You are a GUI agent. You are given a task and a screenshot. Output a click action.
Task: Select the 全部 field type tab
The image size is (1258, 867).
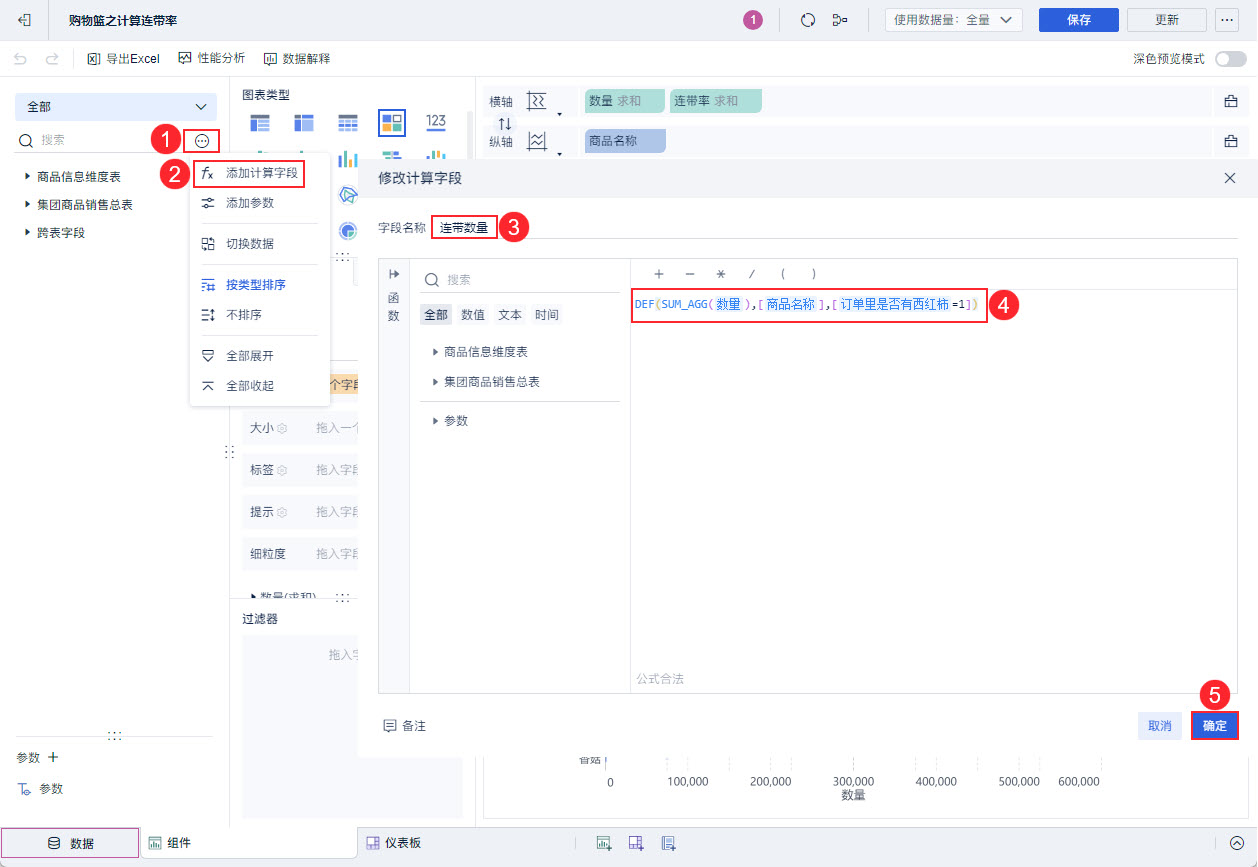436,314
